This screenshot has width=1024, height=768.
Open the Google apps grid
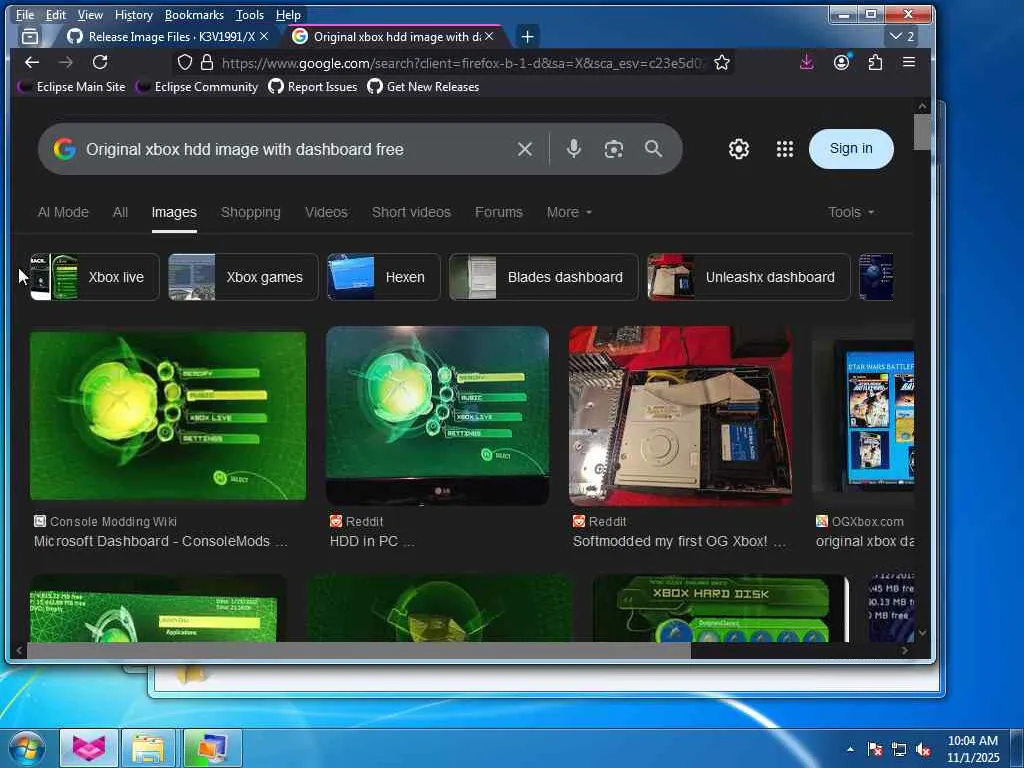[x=784, y=149]
